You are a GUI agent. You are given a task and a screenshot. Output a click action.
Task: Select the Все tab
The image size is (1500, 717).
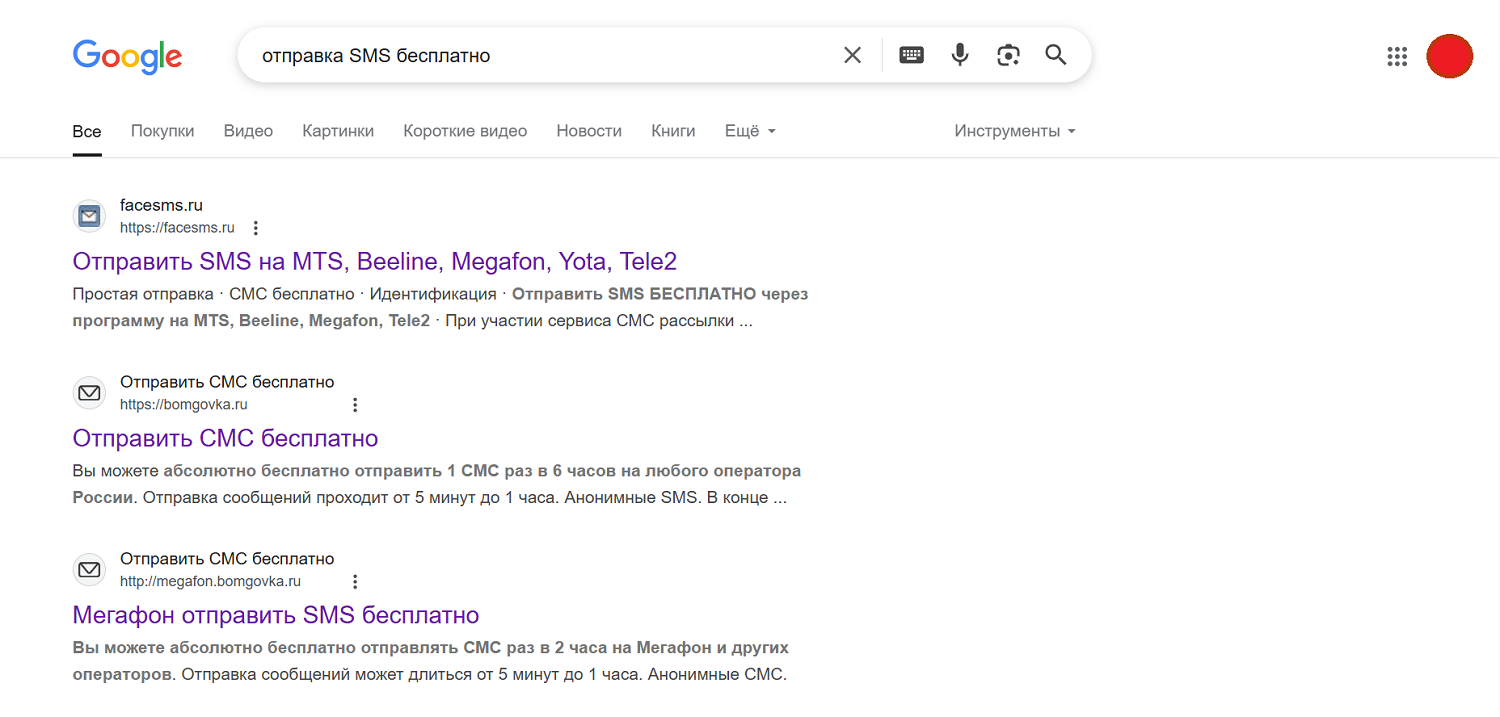click(x=87, y=131)
